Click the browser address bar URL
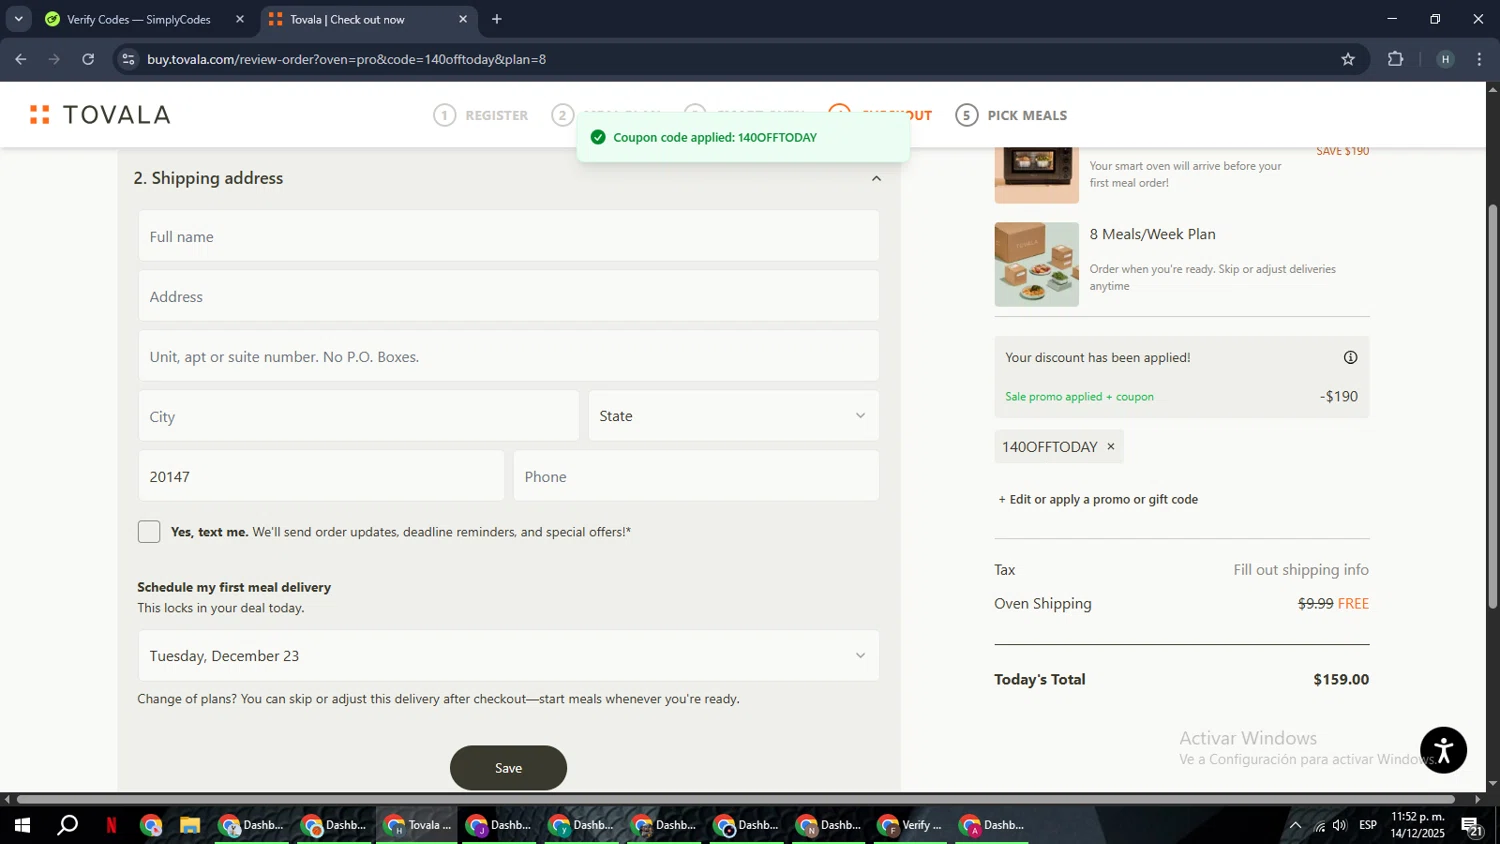The height and width of the screenshot is (844, 1500). tap(346, 59)
